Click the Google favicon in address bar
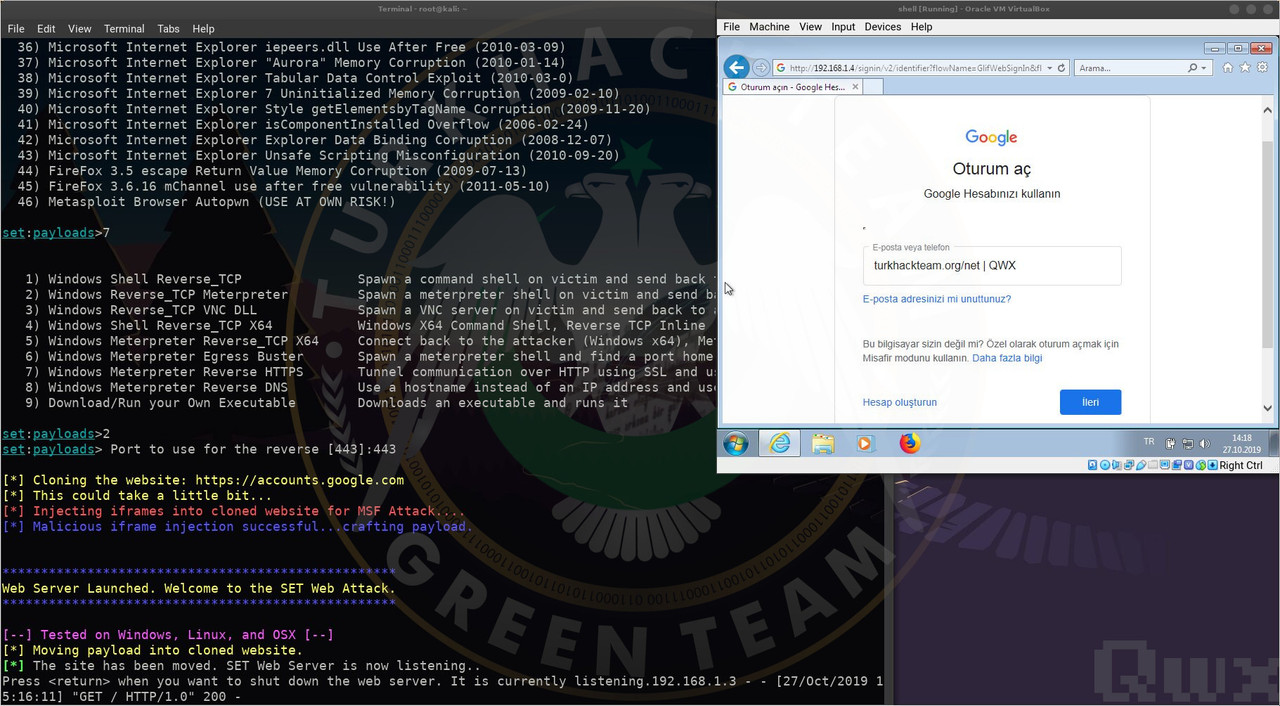The width and height of the screenshot is (1280, 706). coord(780,68)
